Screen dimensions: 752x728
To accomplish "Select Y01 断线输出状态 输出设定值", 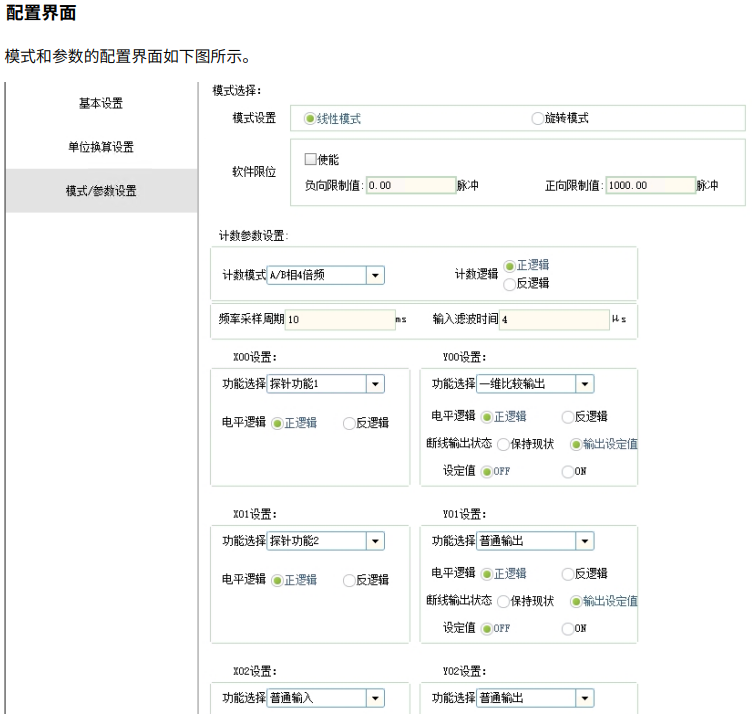I will (x=576, y=601).
